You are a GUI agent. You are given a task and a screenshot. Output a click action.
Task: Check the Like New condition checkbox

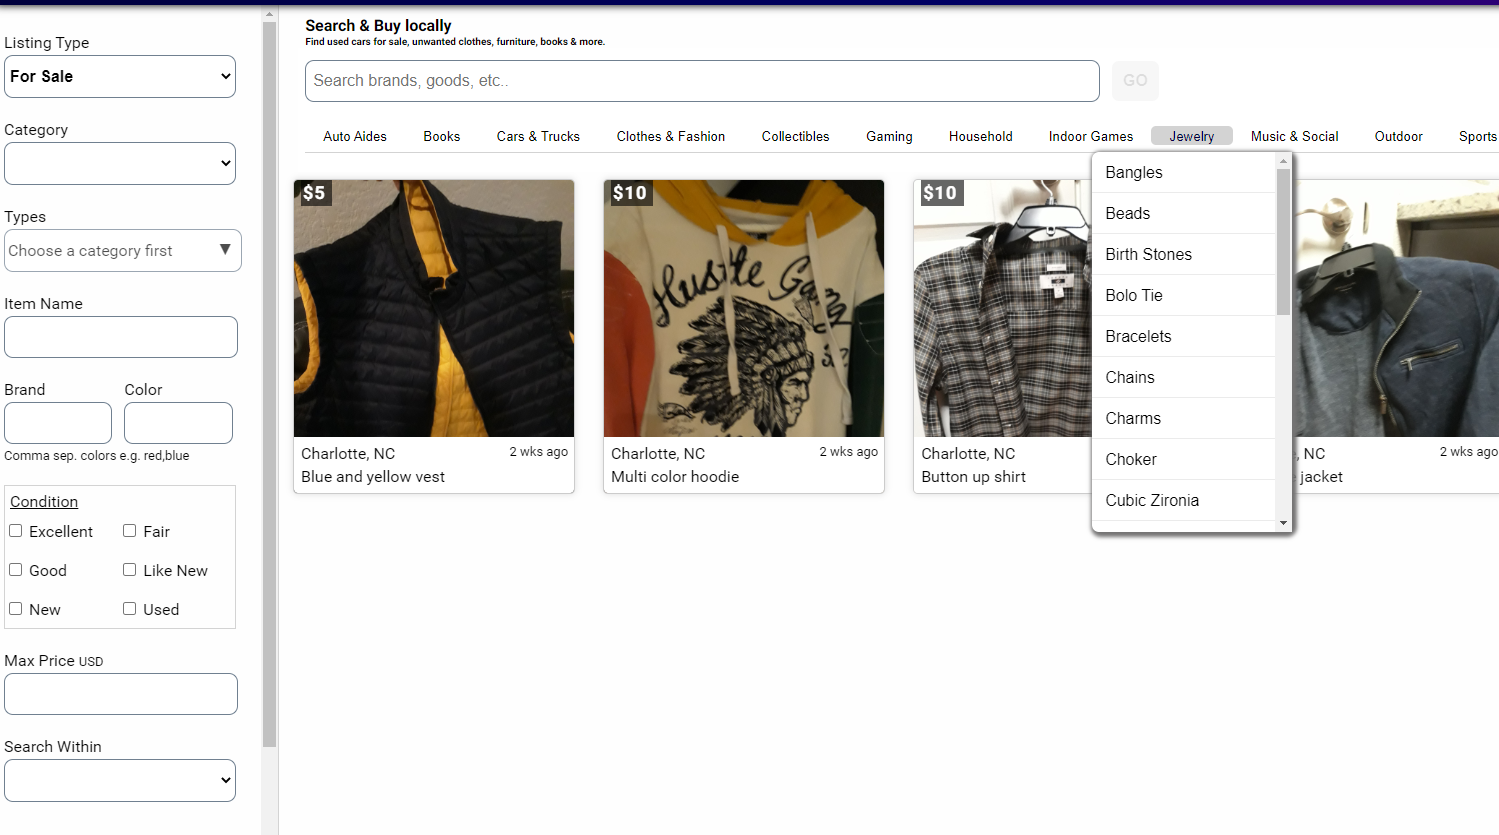130,570
